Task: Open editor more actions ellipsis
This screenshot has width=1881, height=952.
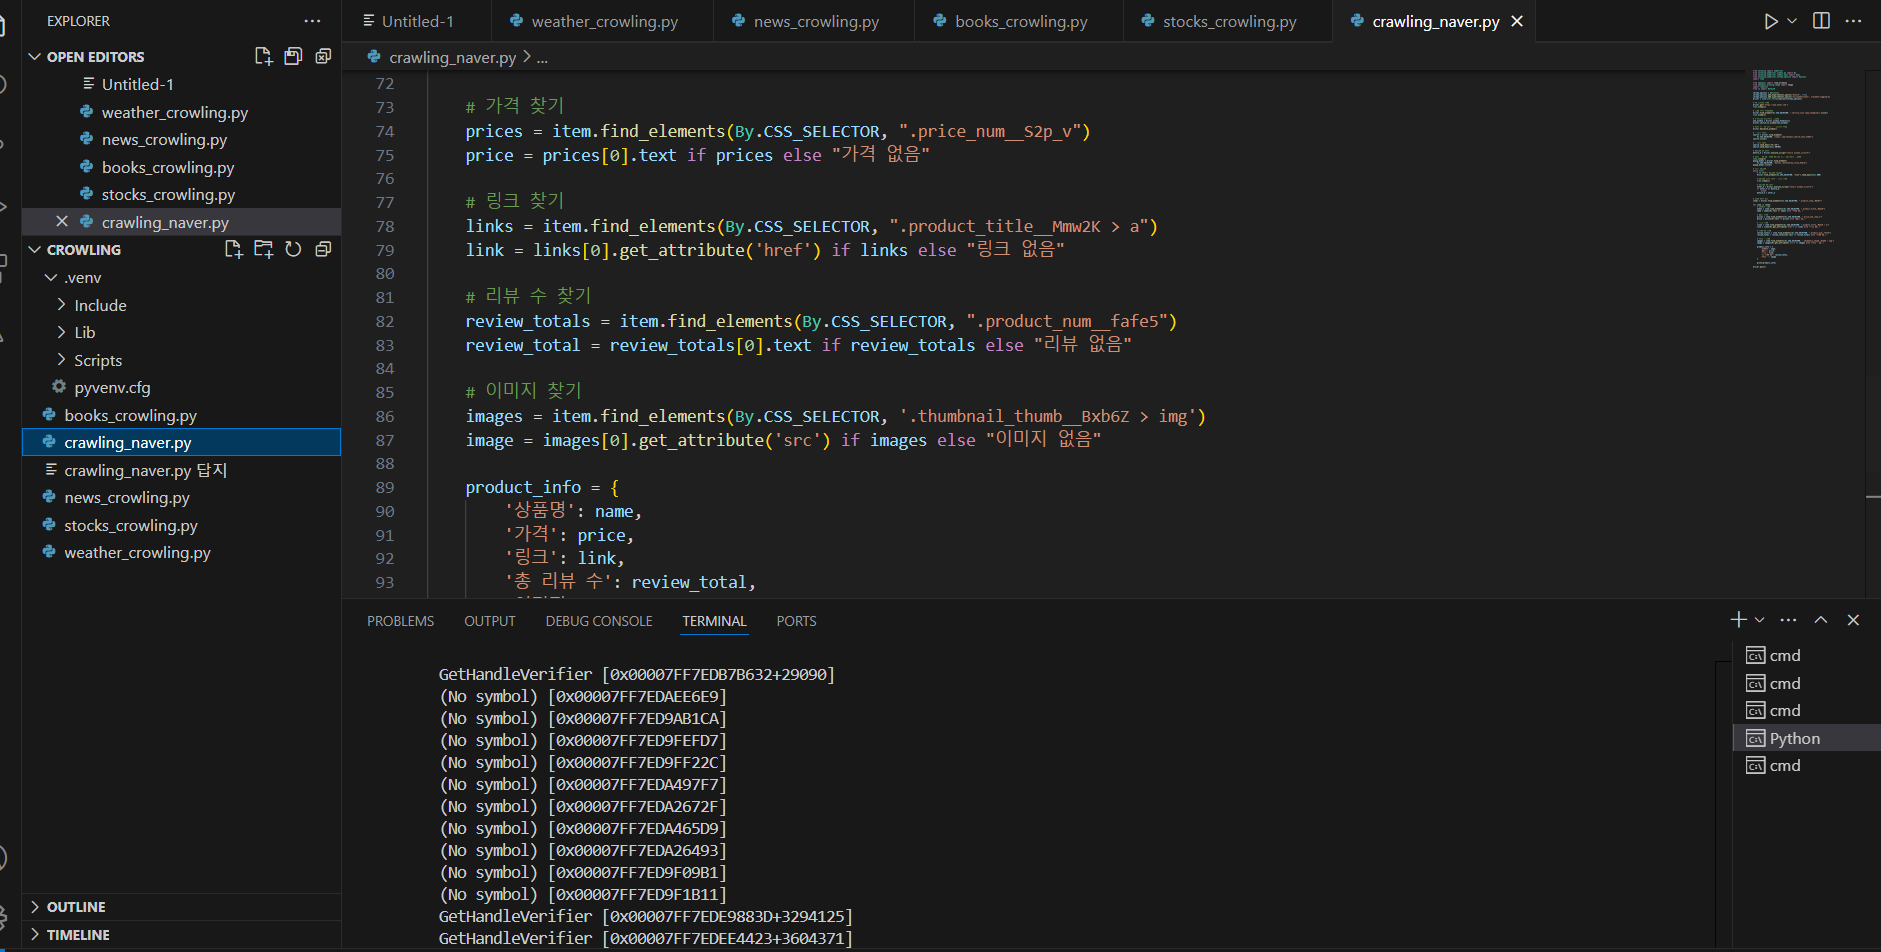Action: pyautogui.click(x=1853, y=21)
